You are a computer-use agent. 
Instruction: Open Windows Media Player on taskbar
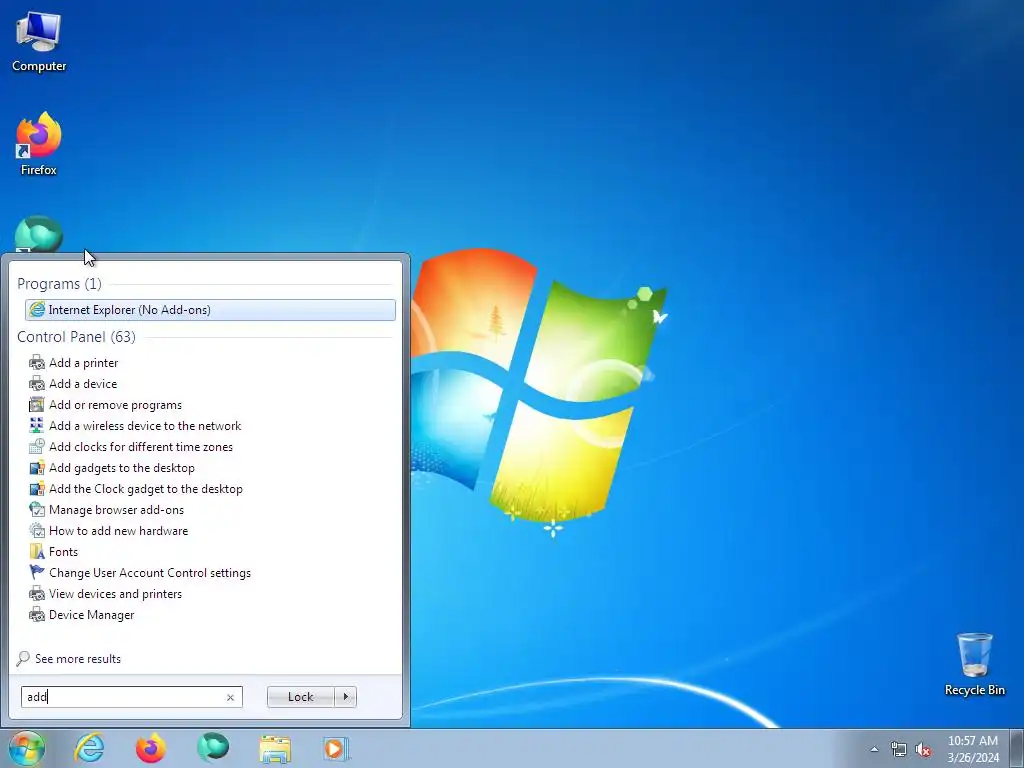(336, 748)
